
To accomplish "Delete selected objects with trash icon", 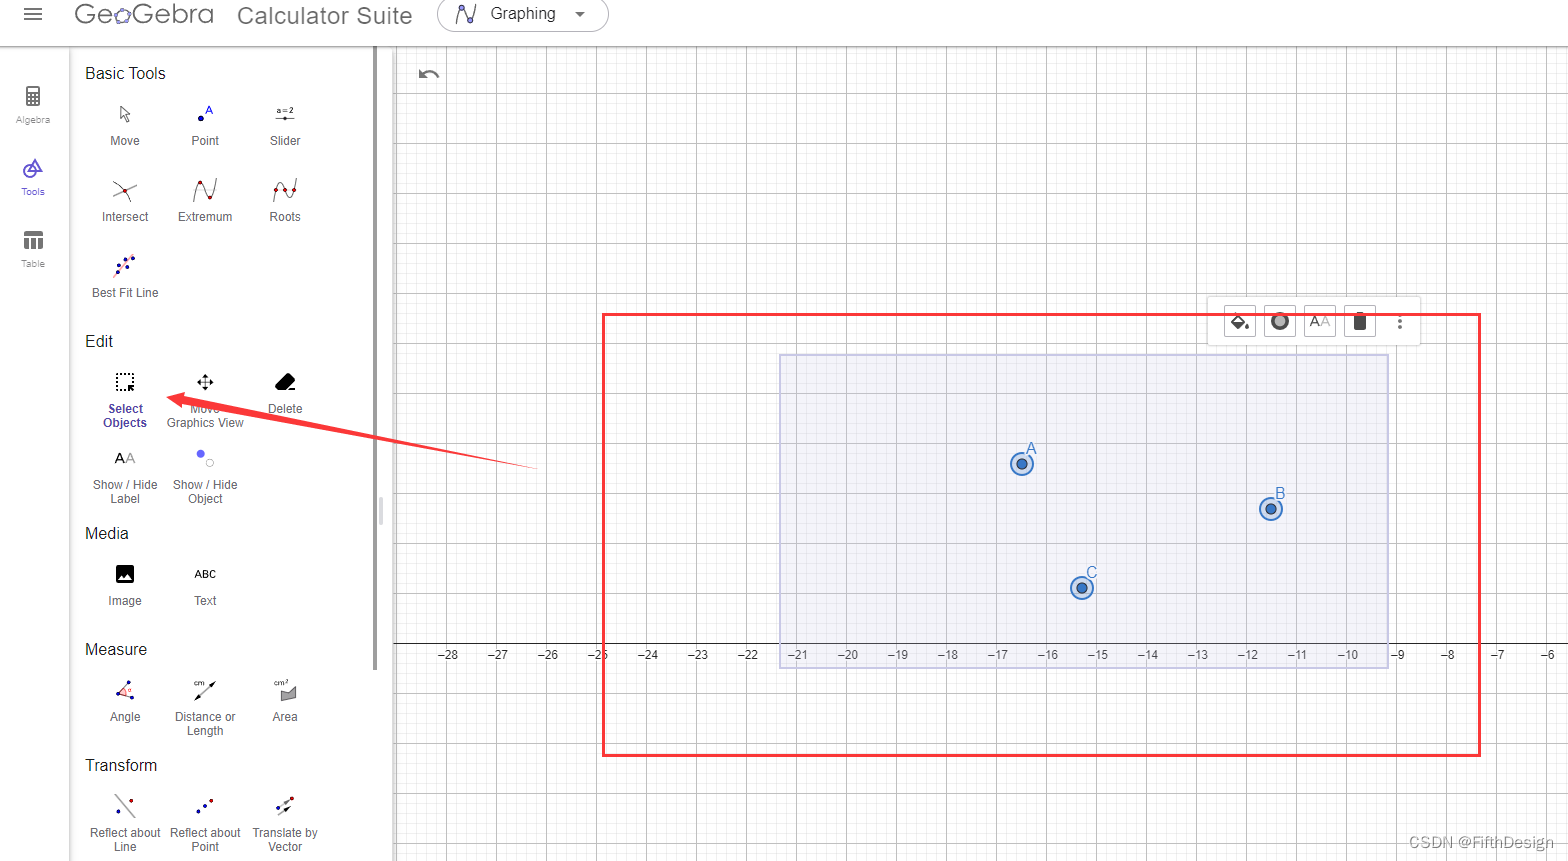I will click(x=1360, y=322).
